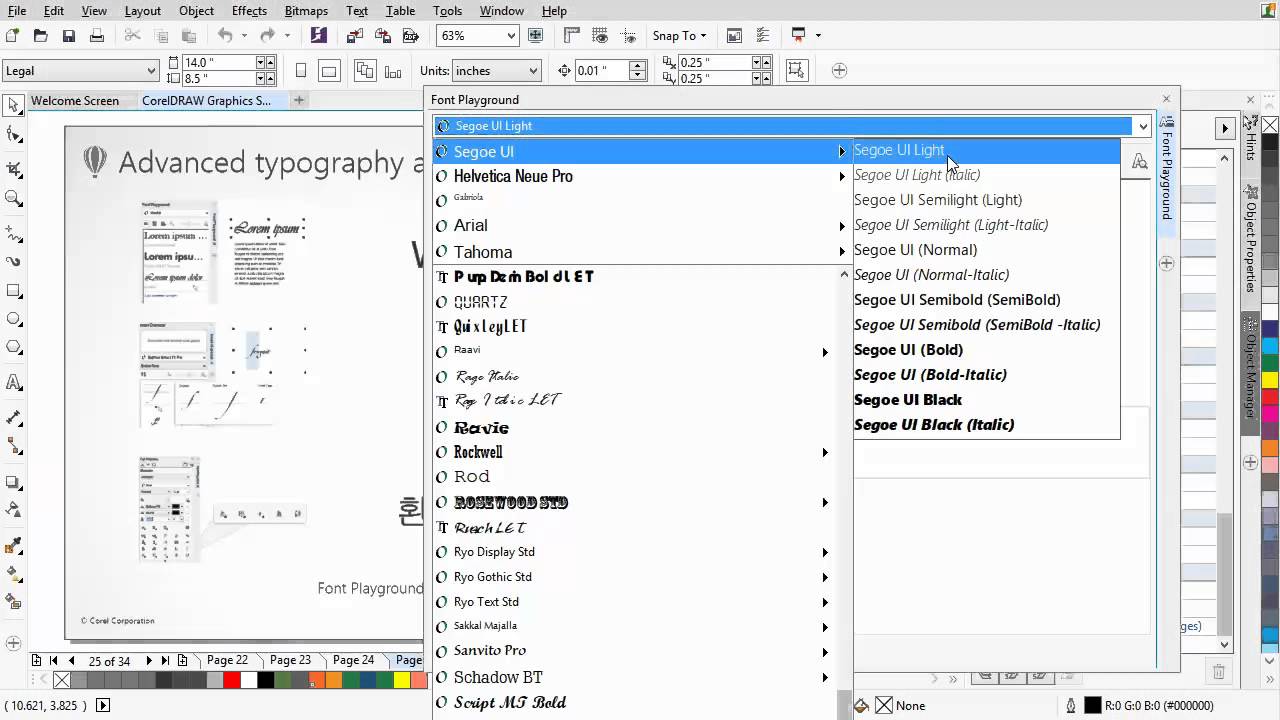1280x720 pixels.
Task: Set page orientation to Landscape
Action: pyautogui.click(x=329, y=71)
